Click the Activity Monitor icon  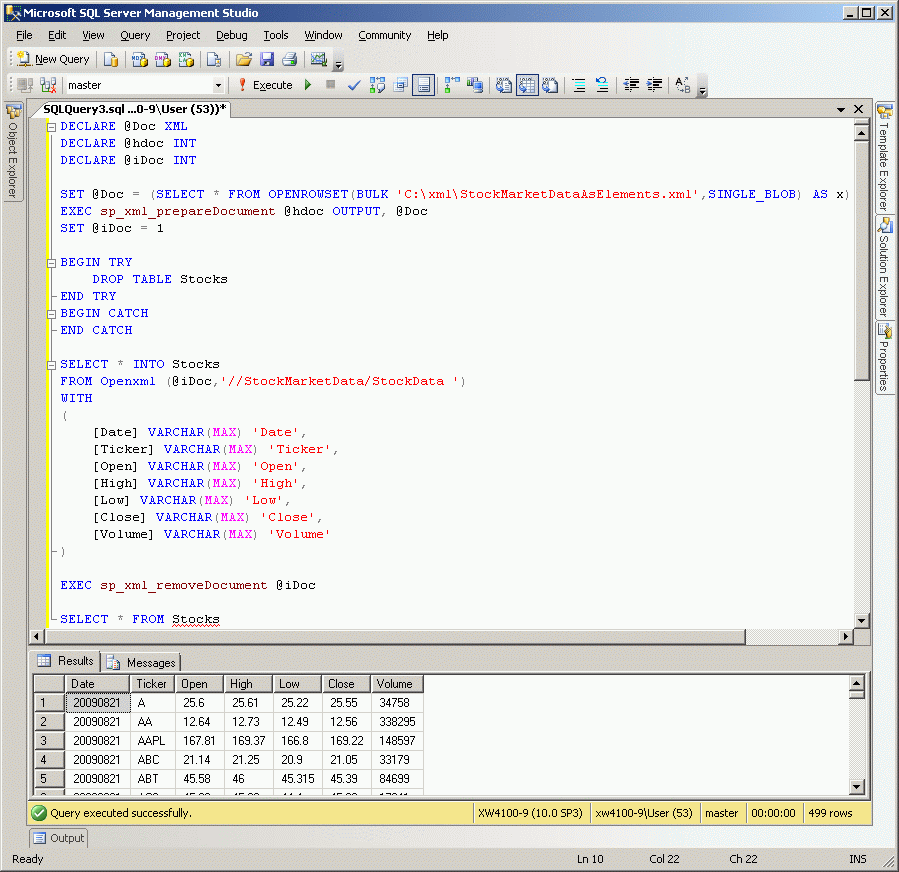coord(319,60)
